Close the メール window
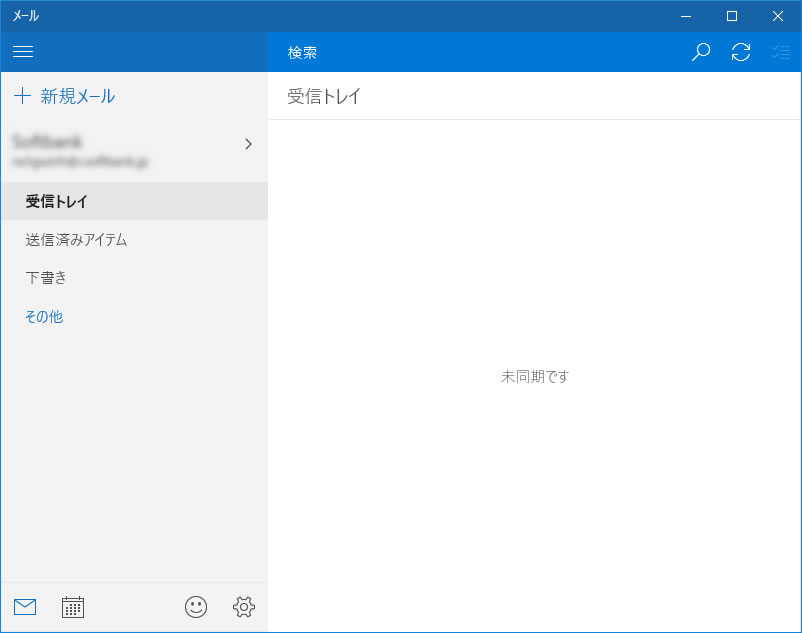Viewport: 802px width, 633px height. pos(778,16)
